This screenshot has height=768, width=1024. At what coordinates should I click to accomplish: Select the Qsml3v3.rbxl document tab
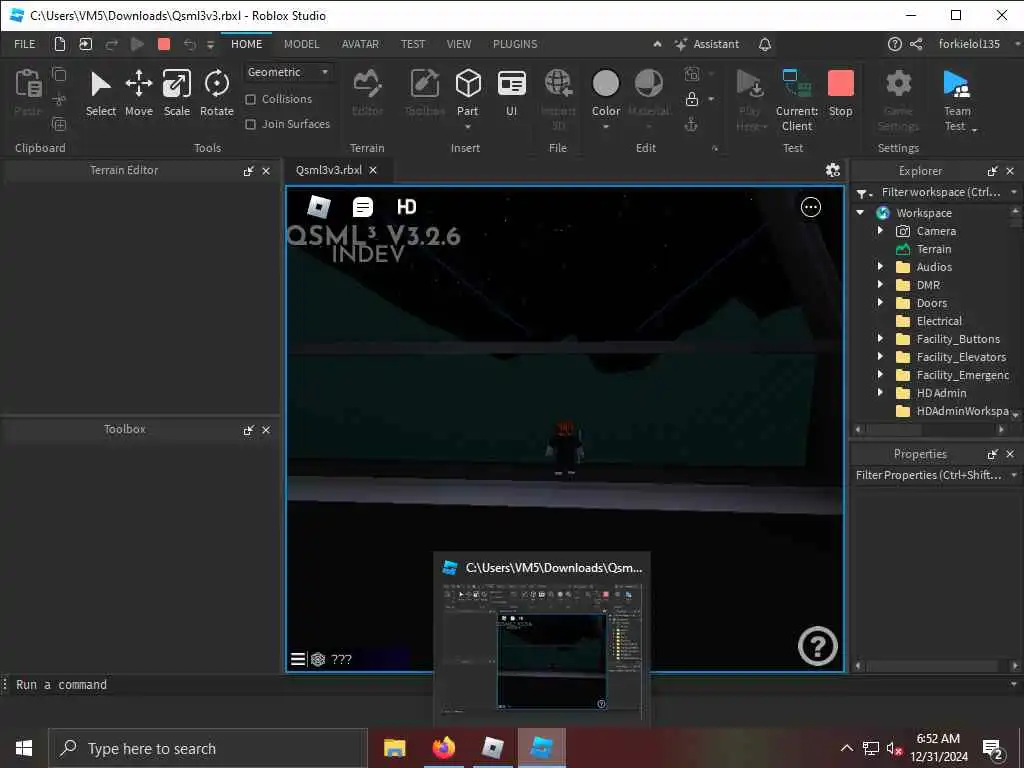point(328,170)
